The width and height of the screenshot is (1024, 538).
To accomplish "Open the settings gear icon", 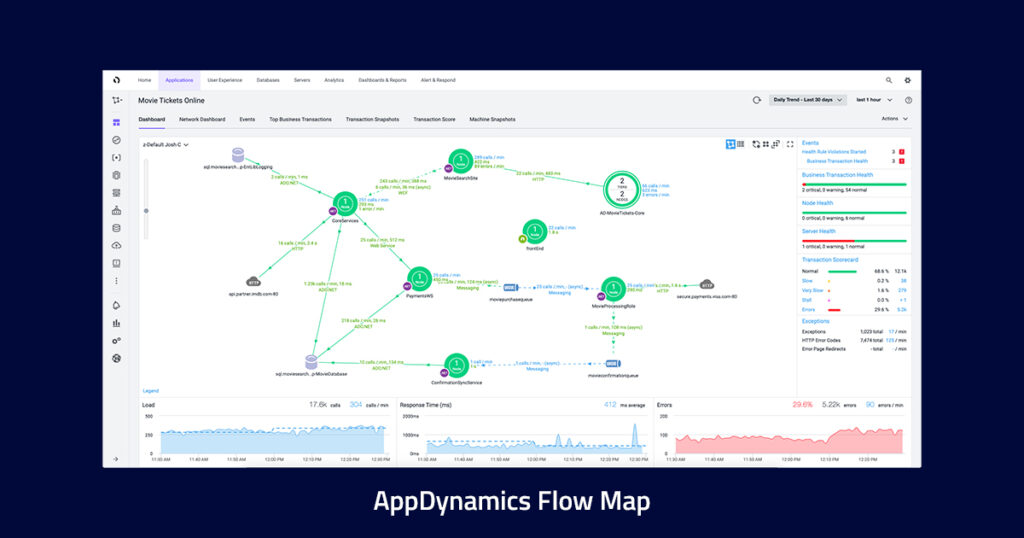I will tap(907, 80).
